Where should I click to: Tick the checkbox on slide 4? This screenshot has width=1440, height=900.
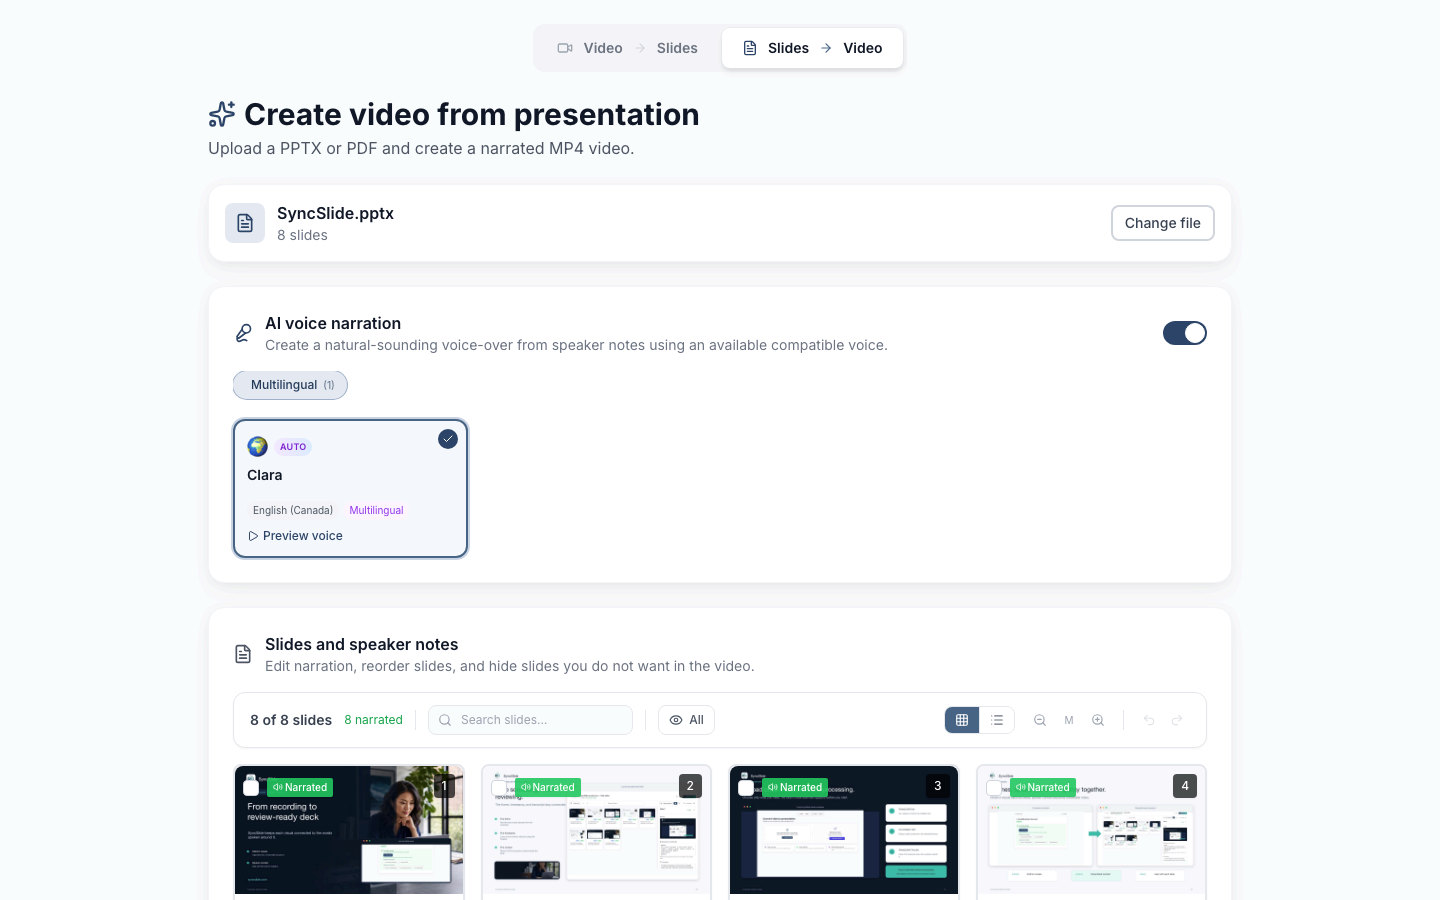pyautogui.click(x=994, y=788)
